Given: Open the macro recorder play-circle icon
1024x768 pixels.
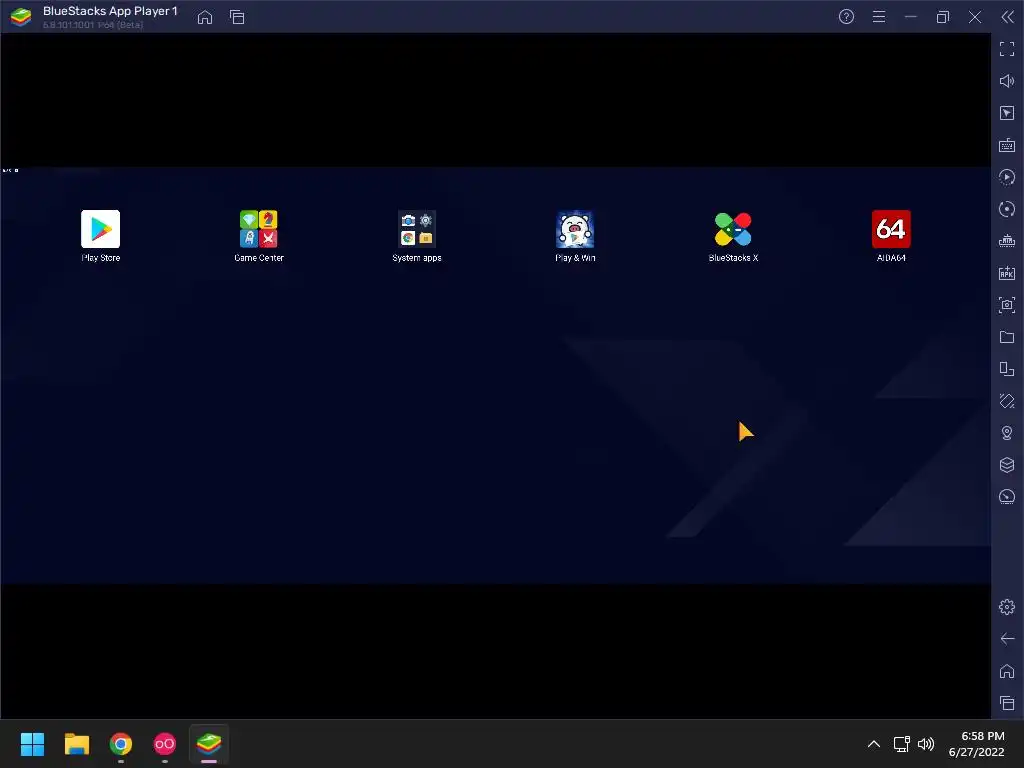Looking at the screenshot, I should click(x=1007, y=177).
